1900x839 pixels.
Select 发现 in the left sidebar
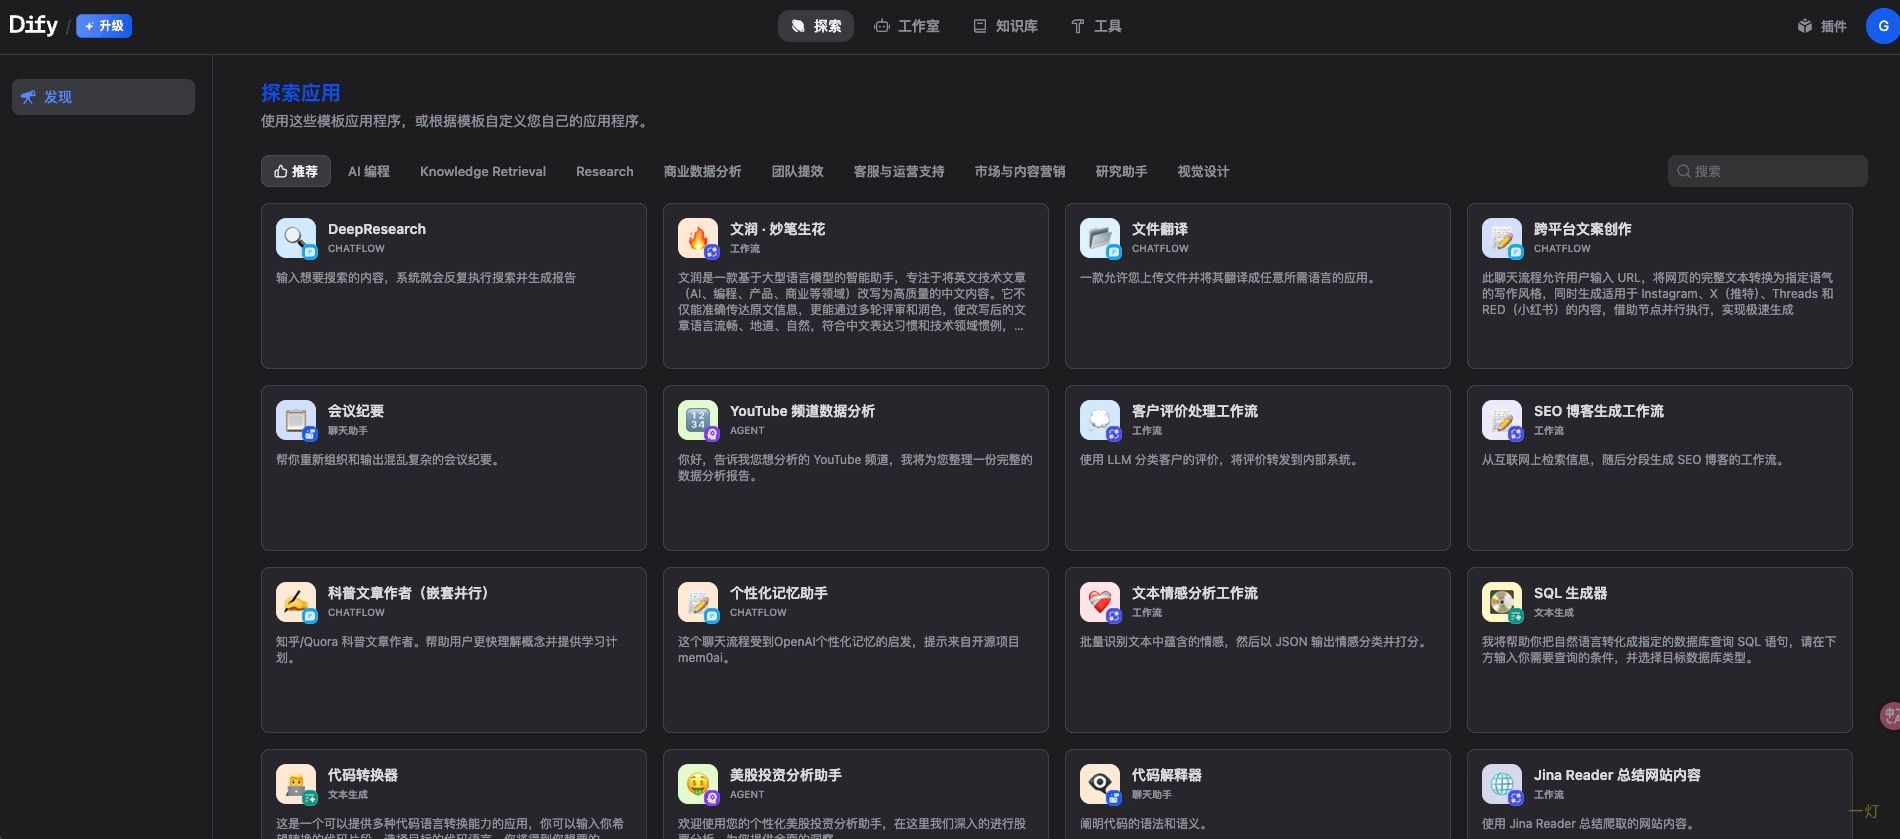(x=103, y=97)
